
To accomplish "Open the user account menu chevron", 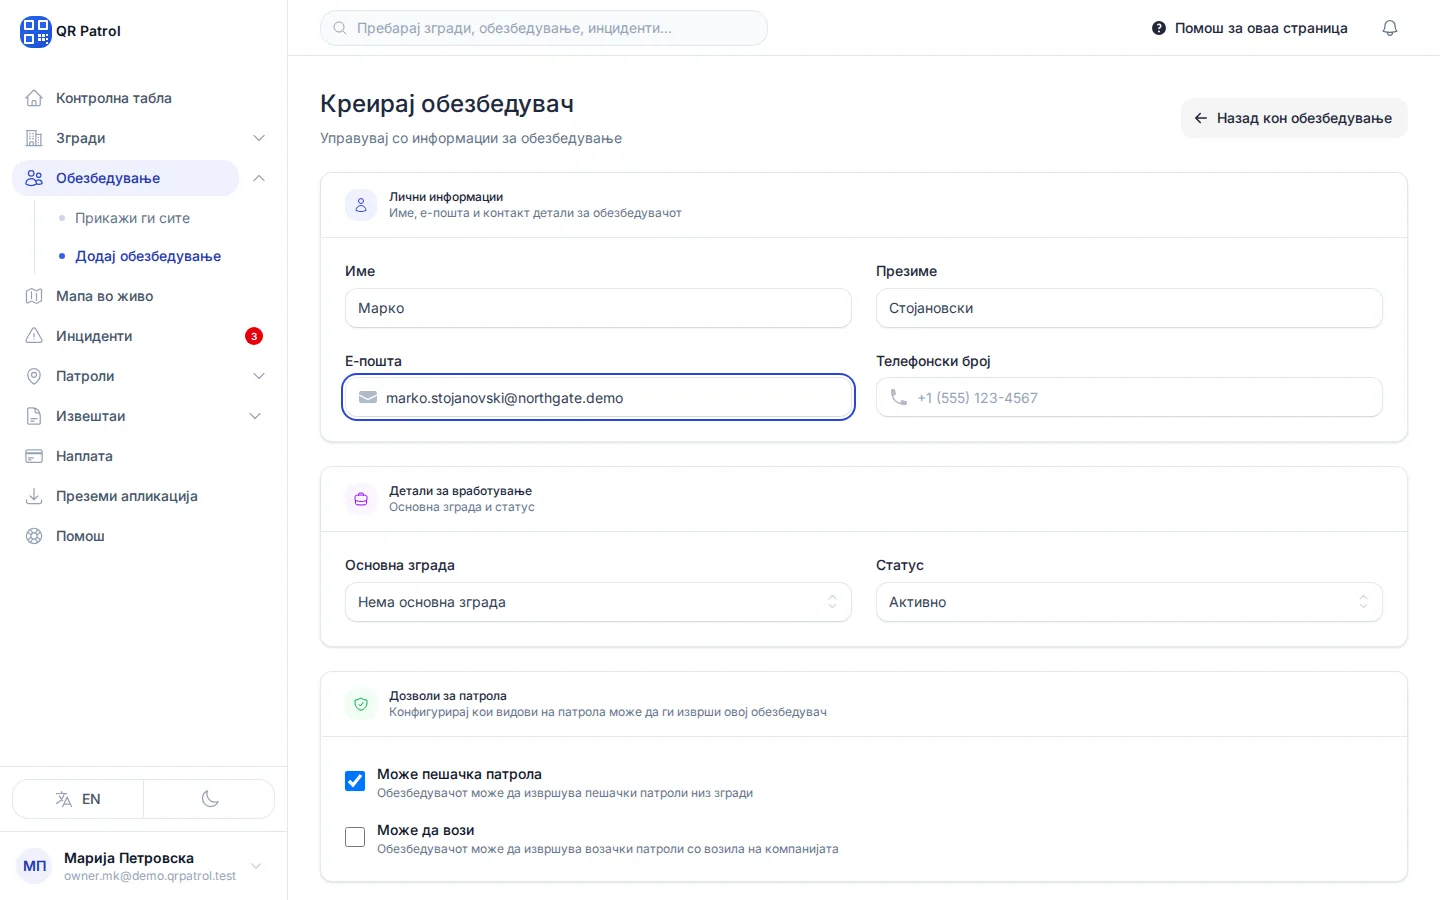I will click(x=256, y=866).
